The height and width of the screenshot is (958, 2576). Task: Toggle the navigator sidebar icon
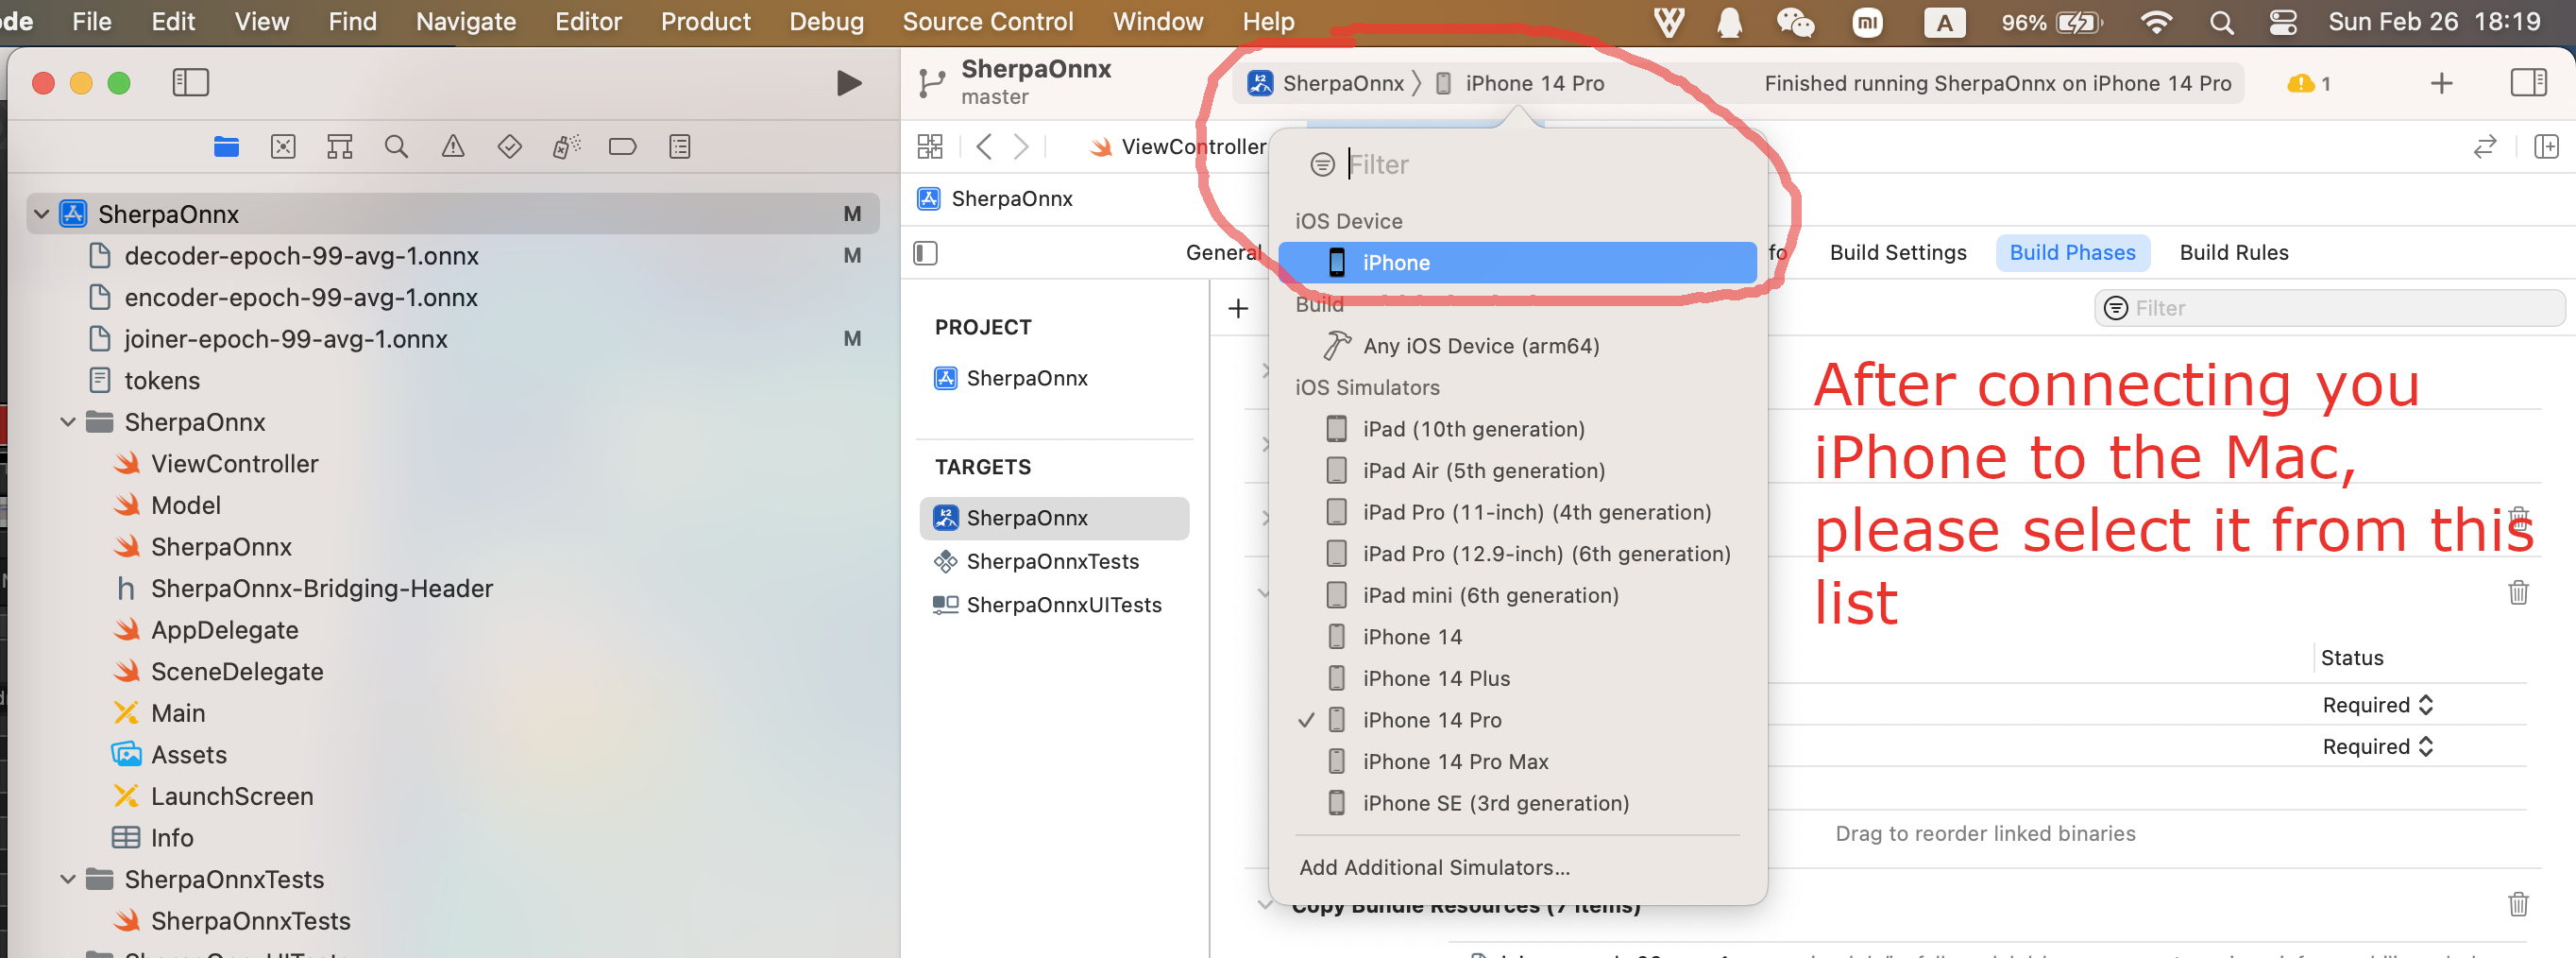(190, 82)
